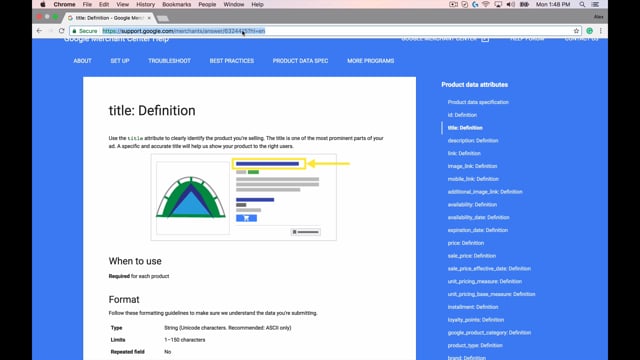The width and height of the screenshot is (640, 360).
Task: Open the File menu
Action: point(87,4)
